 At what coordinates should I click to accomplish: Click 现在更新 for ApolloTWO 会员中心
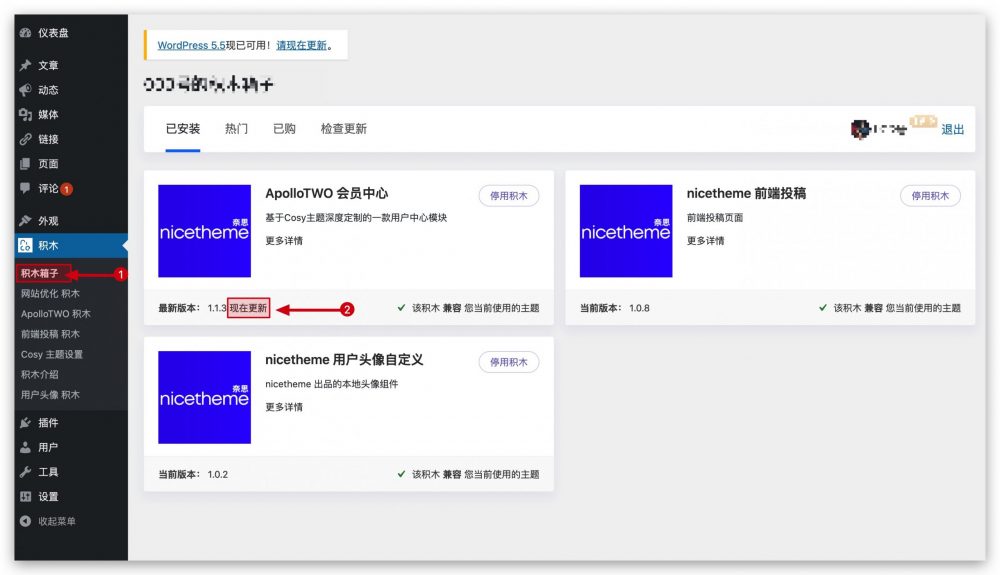[249, 308]
